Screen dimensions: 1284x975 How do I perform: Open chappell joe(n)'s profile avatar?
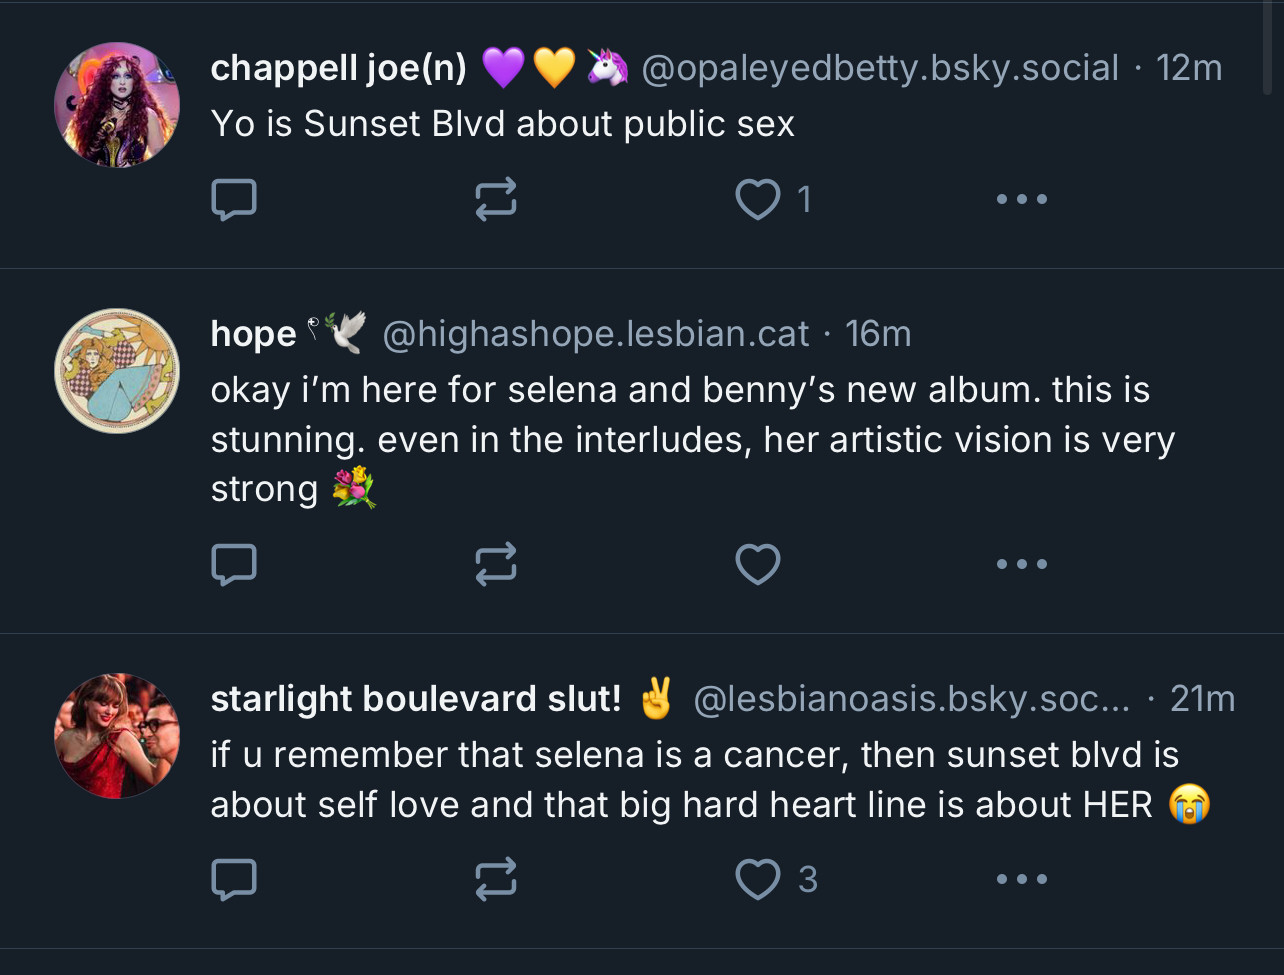117,105
